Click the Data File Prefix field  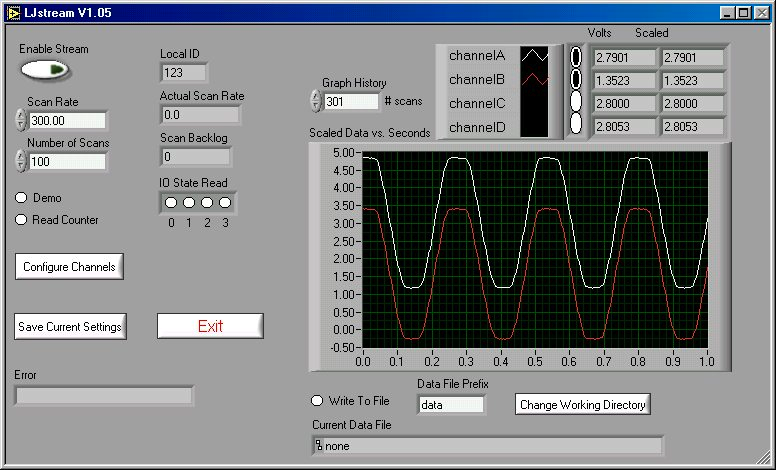(451, 405)
